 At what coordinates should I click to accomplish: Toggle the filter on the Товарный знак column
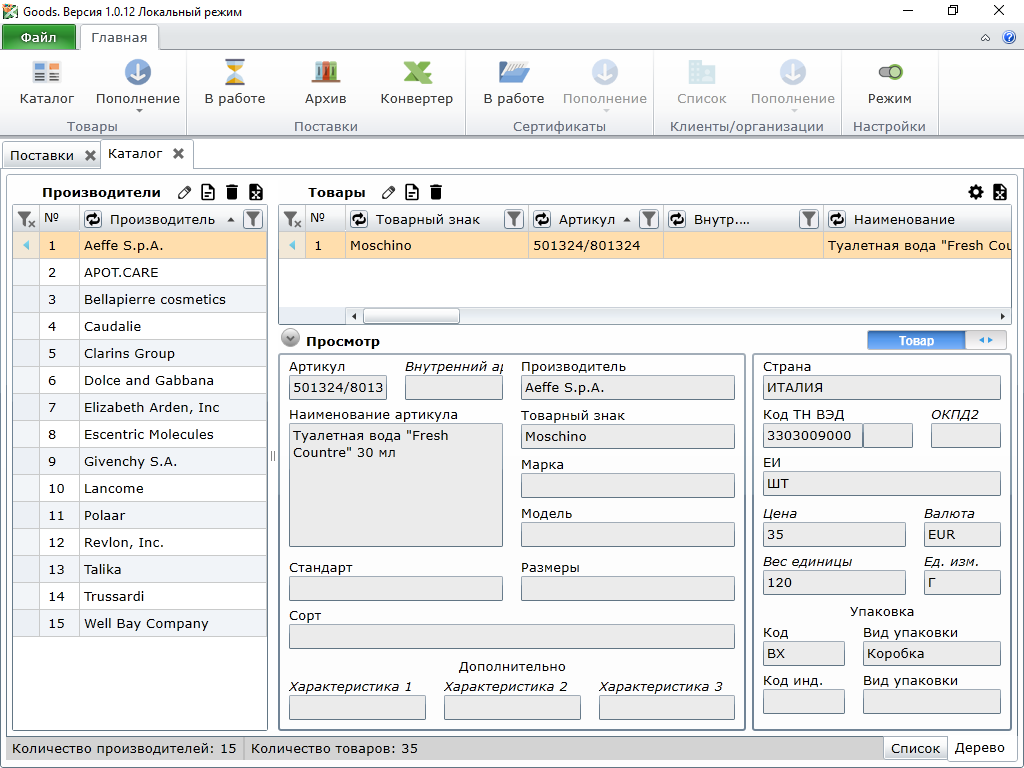click(x=514, y=219)
